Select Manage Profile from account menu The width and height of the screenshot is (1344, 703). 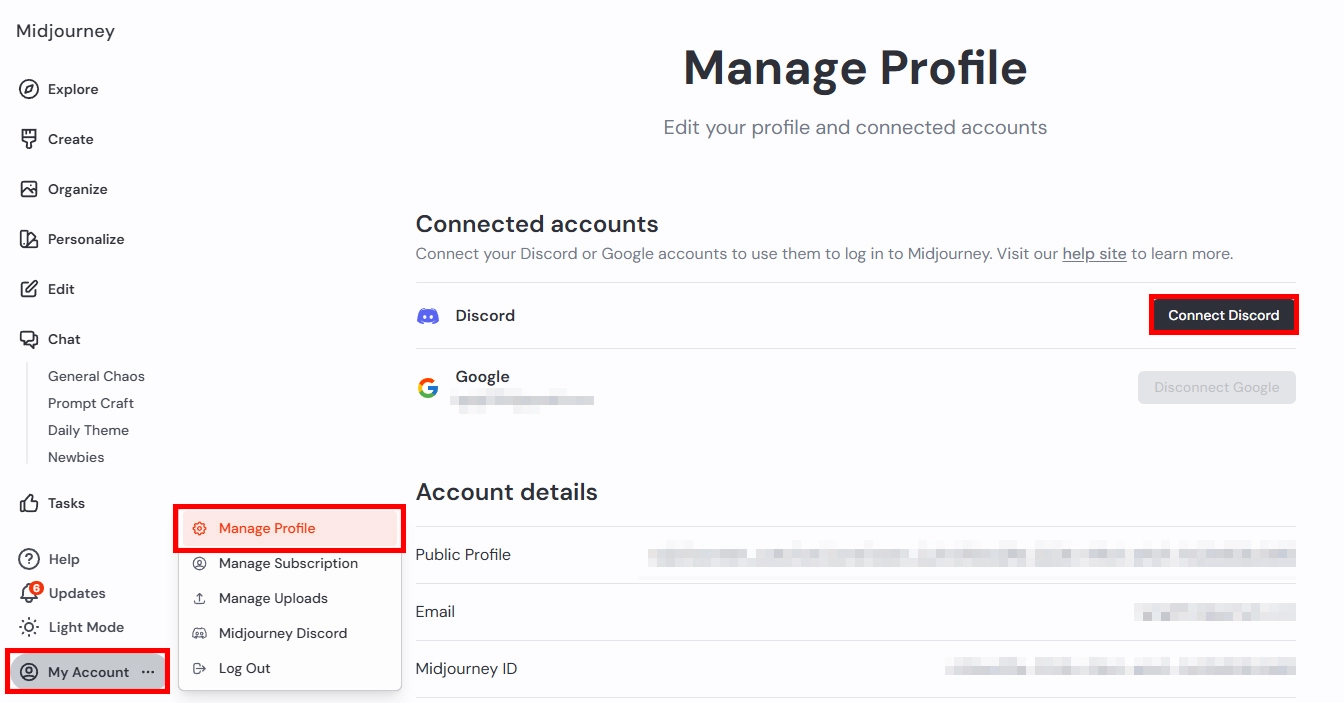tap(290, 528)
